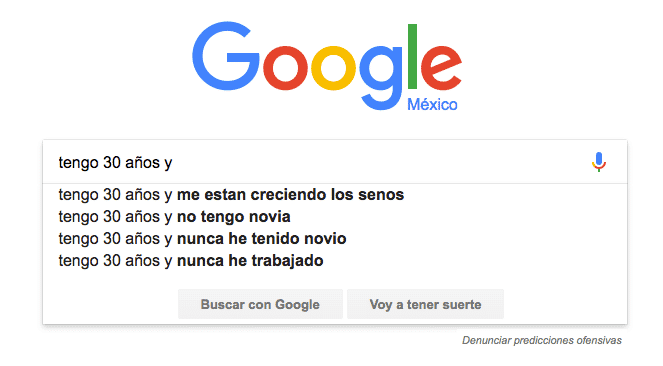Place cursor after 'y' in the typed query
Viewport: 663px width, 366px height.
[173, 163]
